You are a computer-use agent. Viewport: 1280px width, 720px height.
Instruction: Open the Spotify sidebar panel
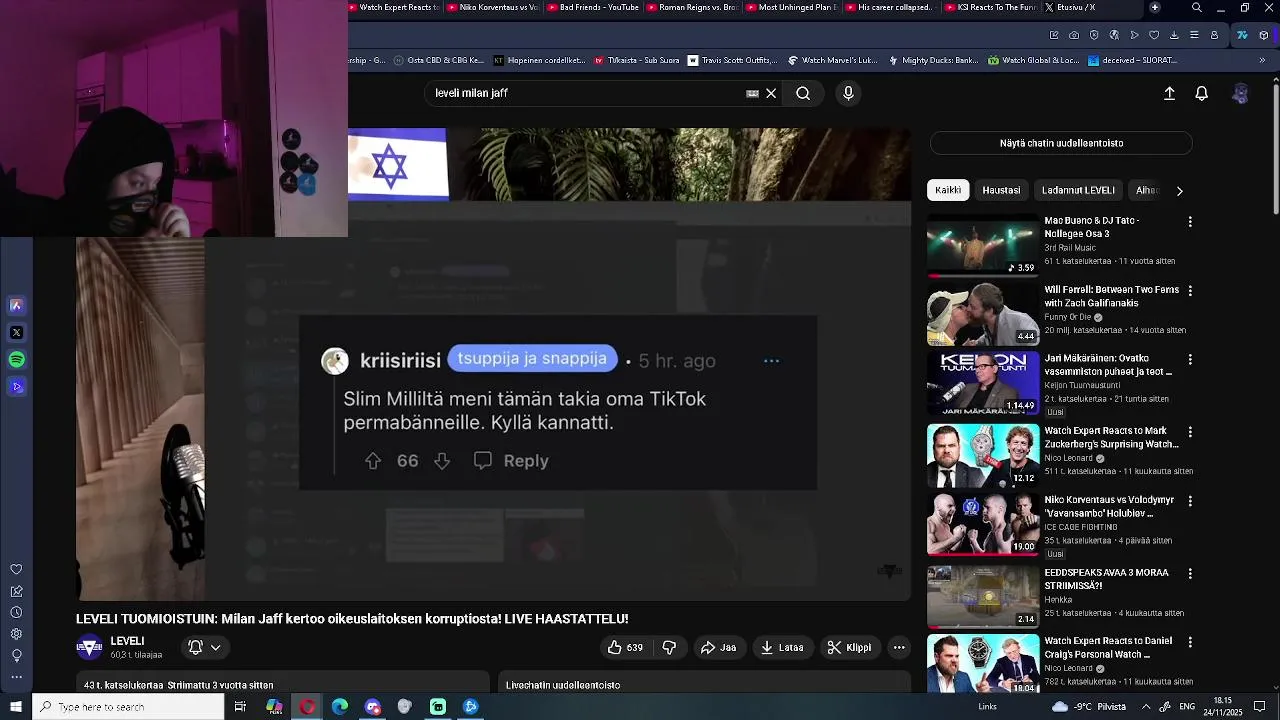(x=16, y=359)
